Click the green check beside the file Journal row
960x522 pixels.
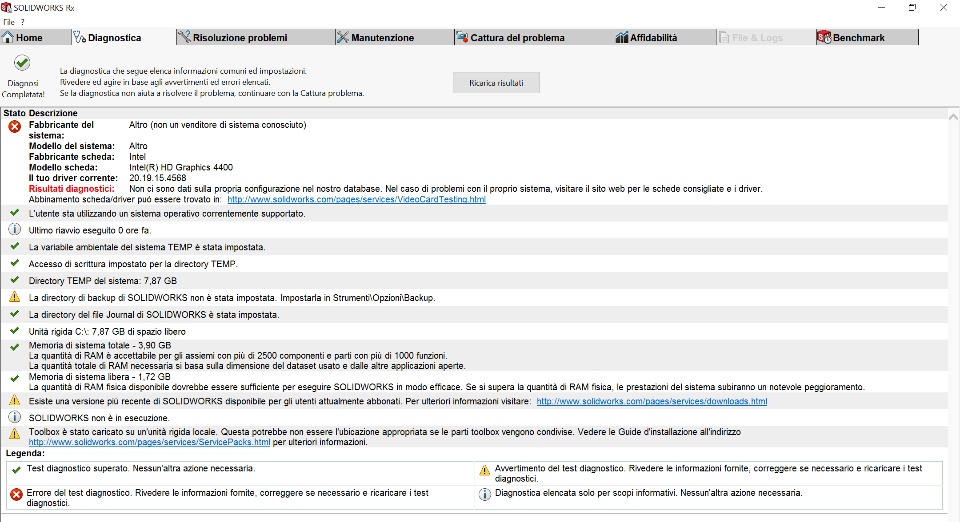tap(15, 313)
